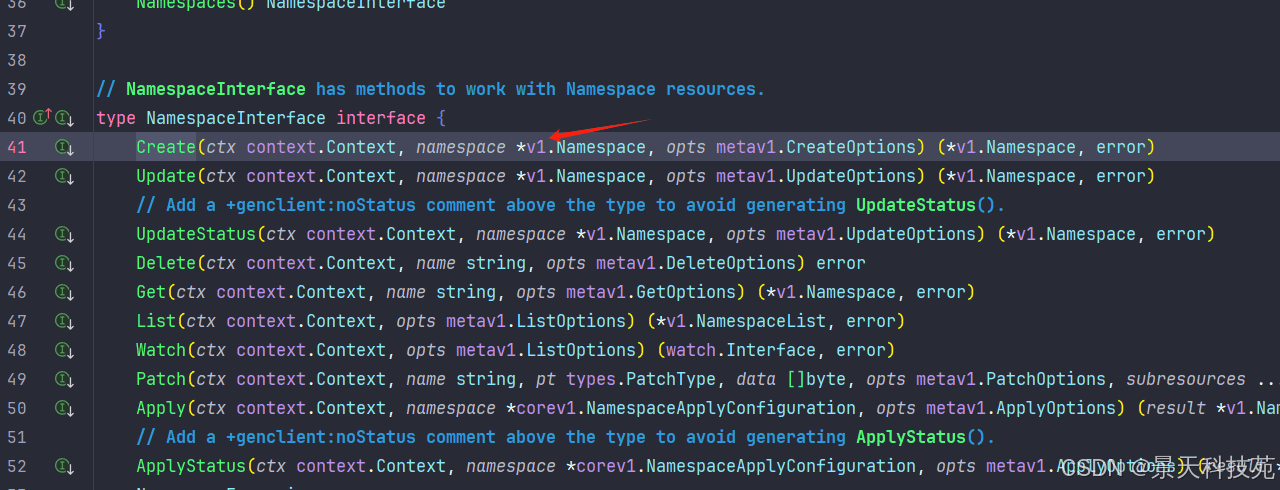Open implementations icon beside line 48 Watch
The image size is (1280, 490).
[x=65, y=350]
